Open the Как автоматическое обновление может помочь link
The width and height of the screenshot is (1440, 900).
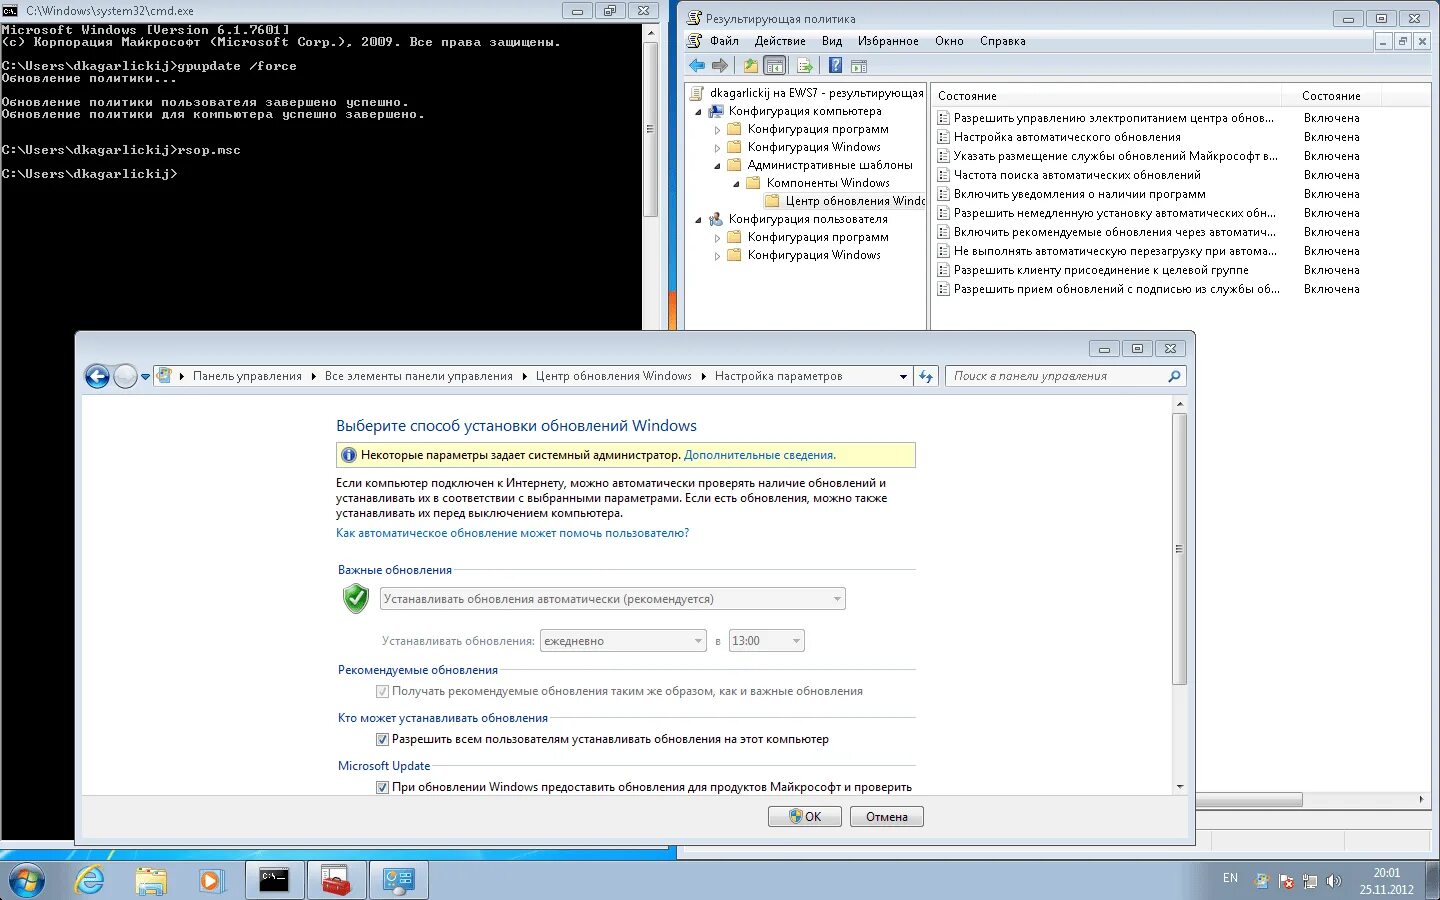pos(512,533)
